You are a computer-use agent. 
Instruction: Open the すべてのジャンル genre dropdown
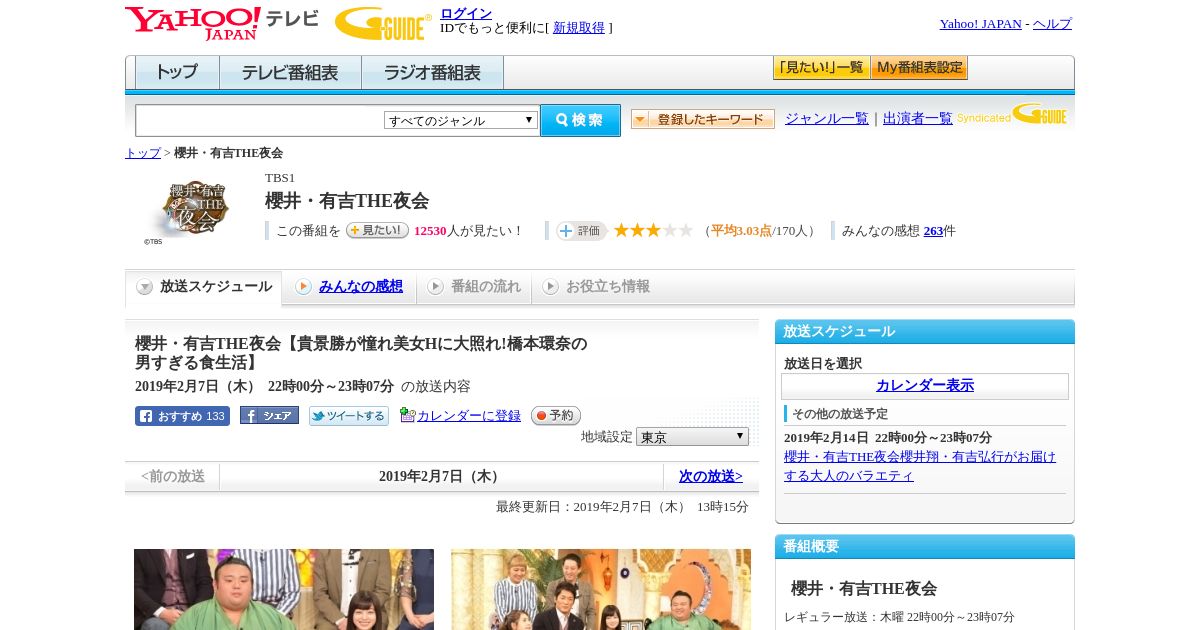point(461,120)
